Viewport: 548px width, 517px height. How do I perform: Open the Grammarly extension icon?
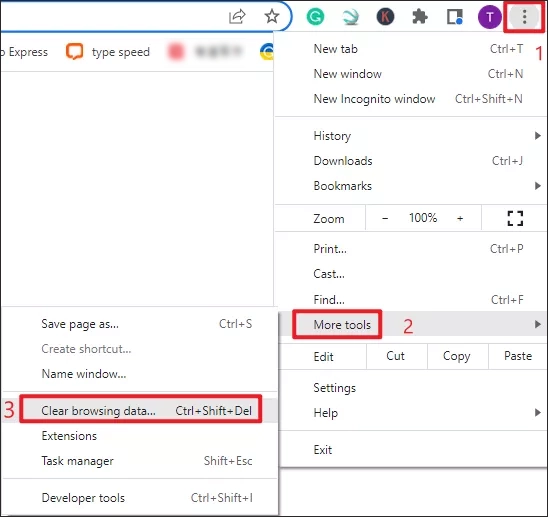[x=315, y=16]
